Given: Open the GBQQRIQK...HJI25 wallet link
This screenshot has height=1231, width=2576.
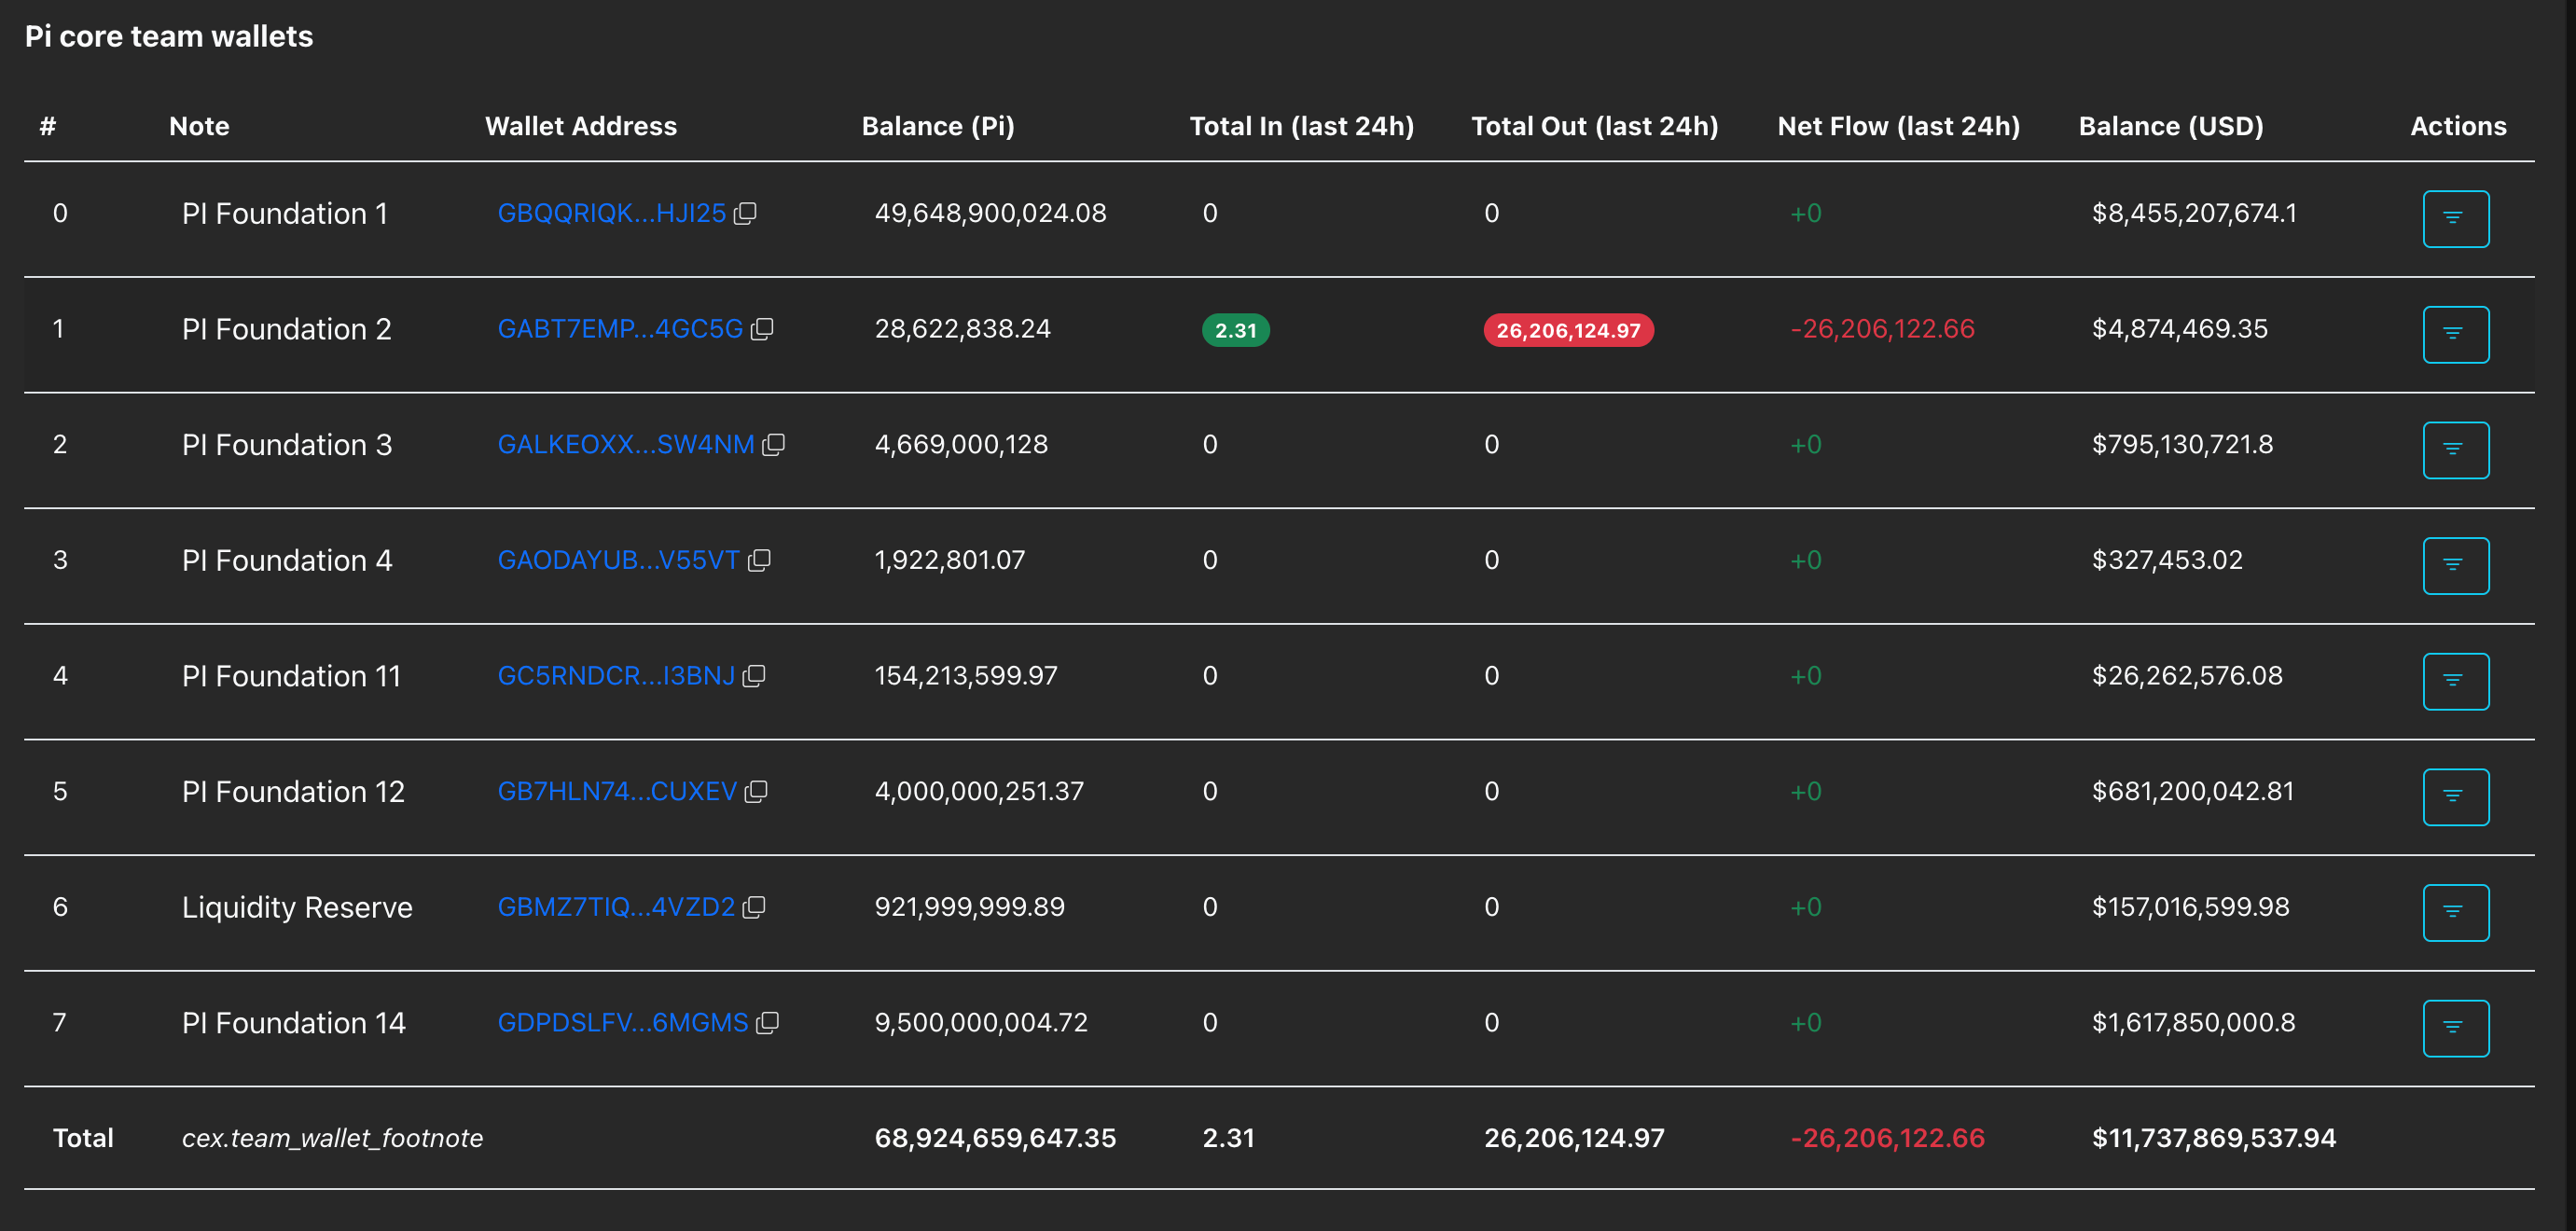Looking at the screenshot, I should click(x=611, y=213).
